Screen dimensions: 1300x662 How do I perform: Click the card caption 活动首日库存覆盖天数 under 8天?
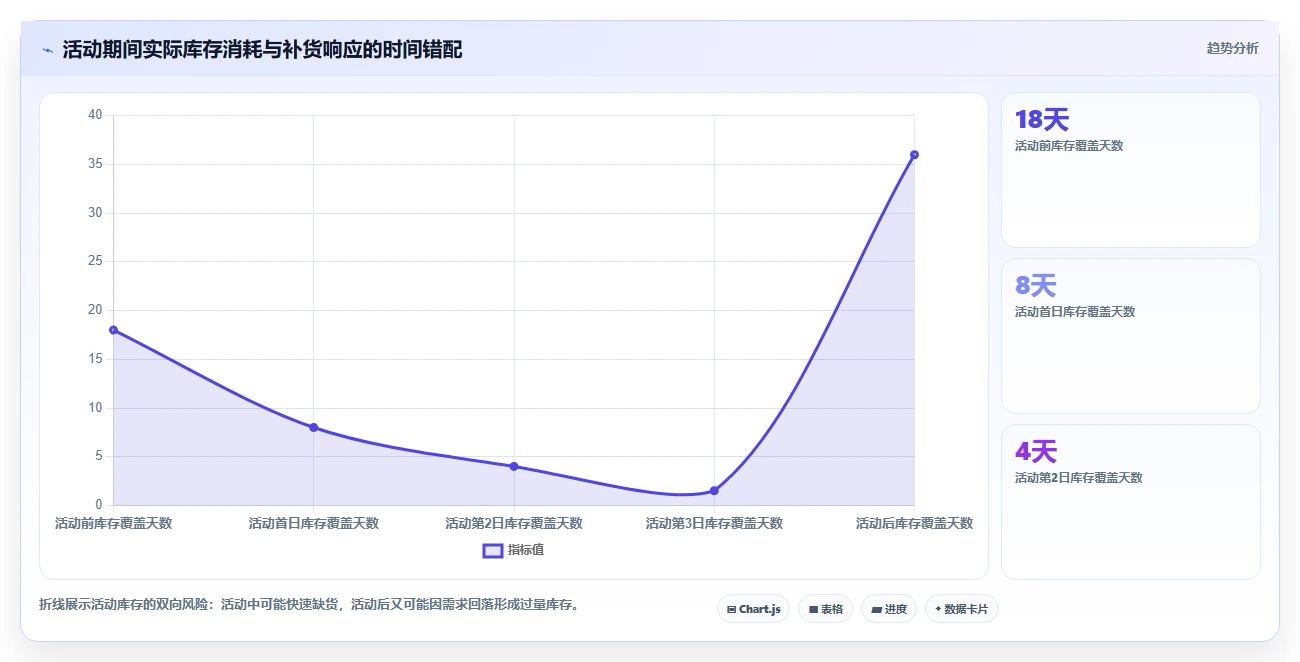click(x=1075, y=312)
